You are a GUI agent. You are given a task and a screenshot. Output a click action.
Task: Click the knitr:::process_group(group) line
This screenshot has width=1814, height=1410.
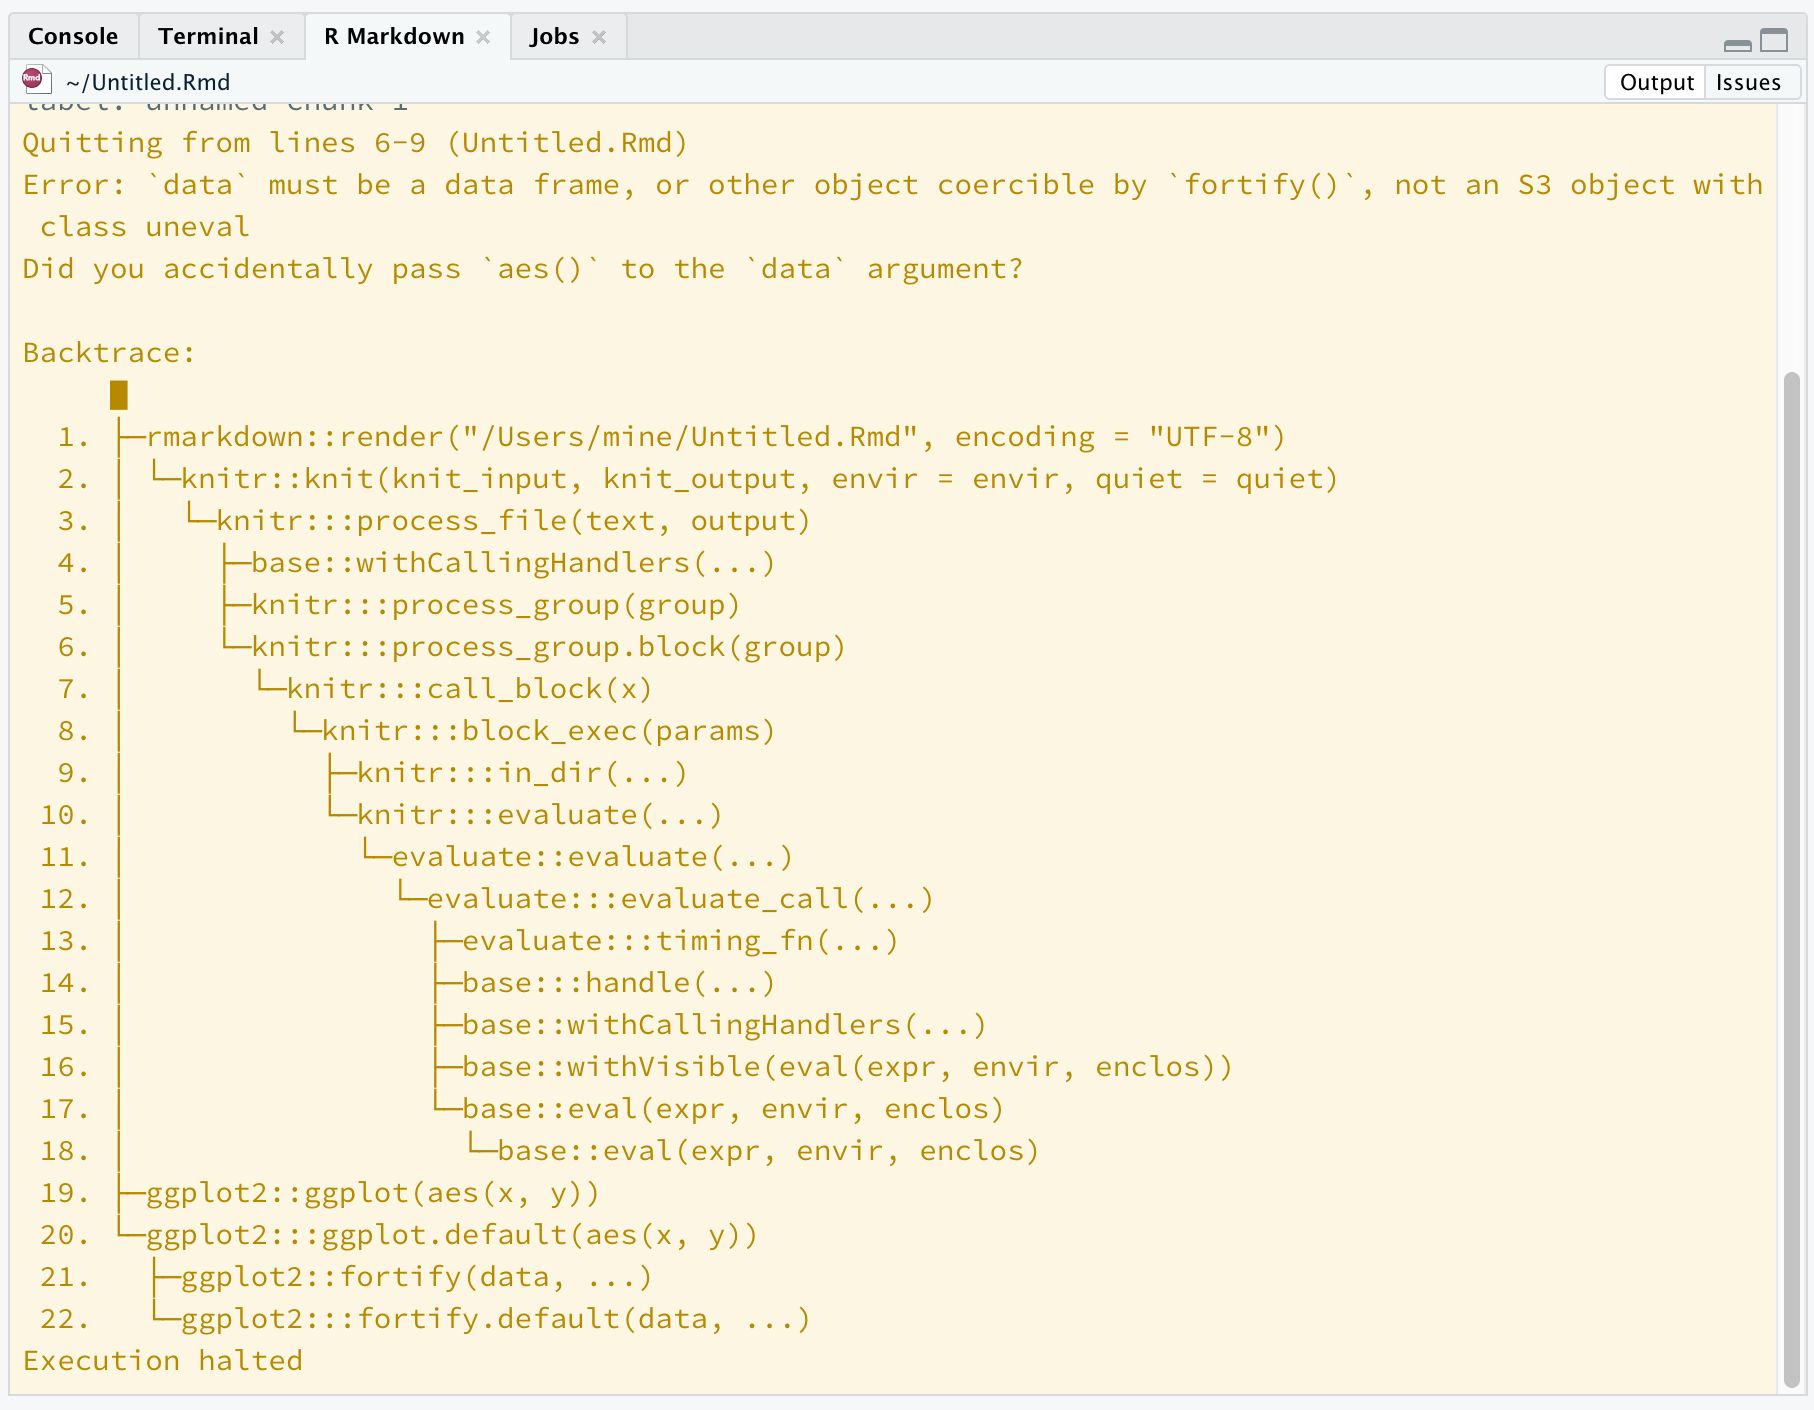click(496, 605)
